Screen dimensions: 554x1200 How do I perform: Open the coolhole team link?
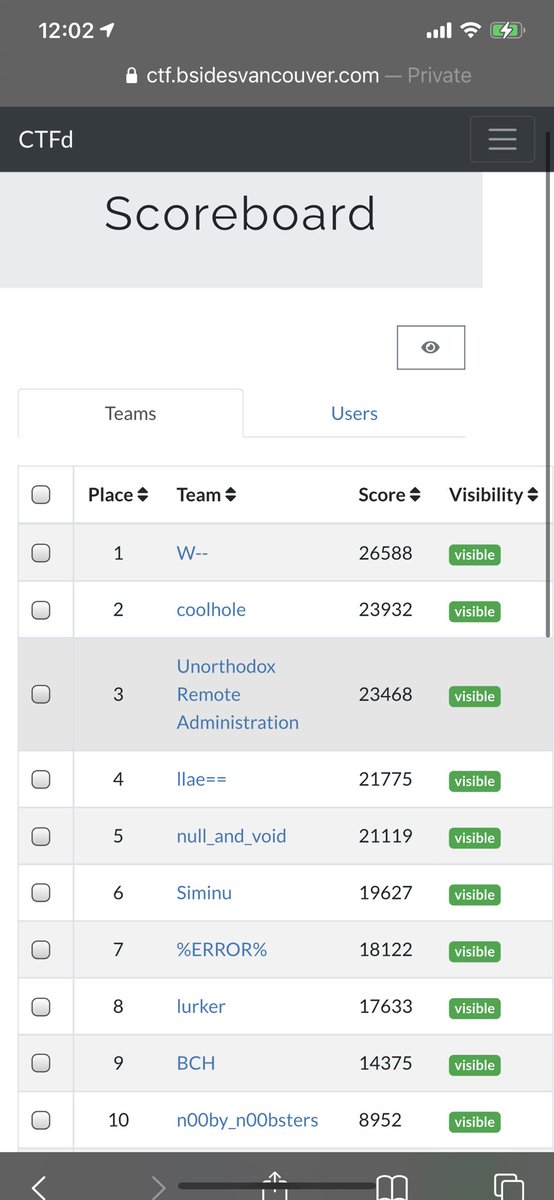(211, 609)
